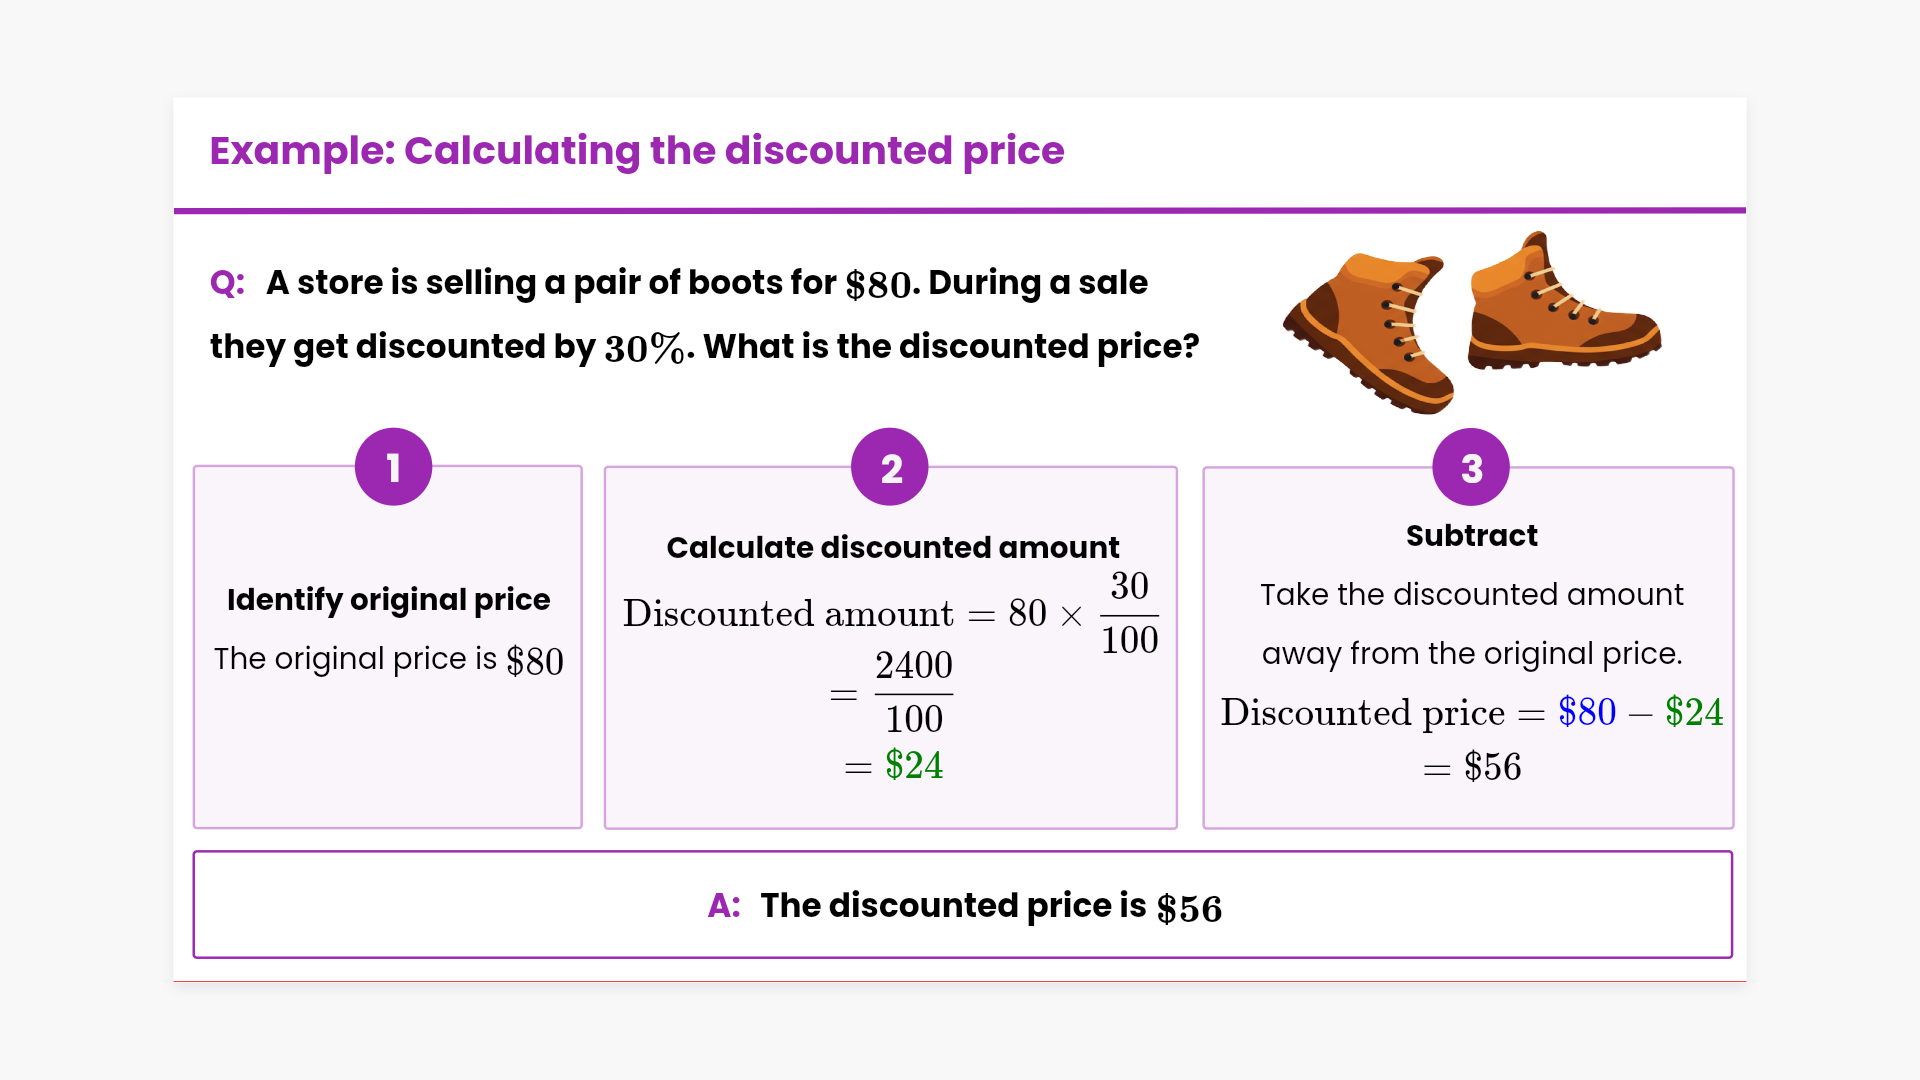Click the purple Q: question label
This screenshot has height=1080, width=1920.
[x=227, y=283]
